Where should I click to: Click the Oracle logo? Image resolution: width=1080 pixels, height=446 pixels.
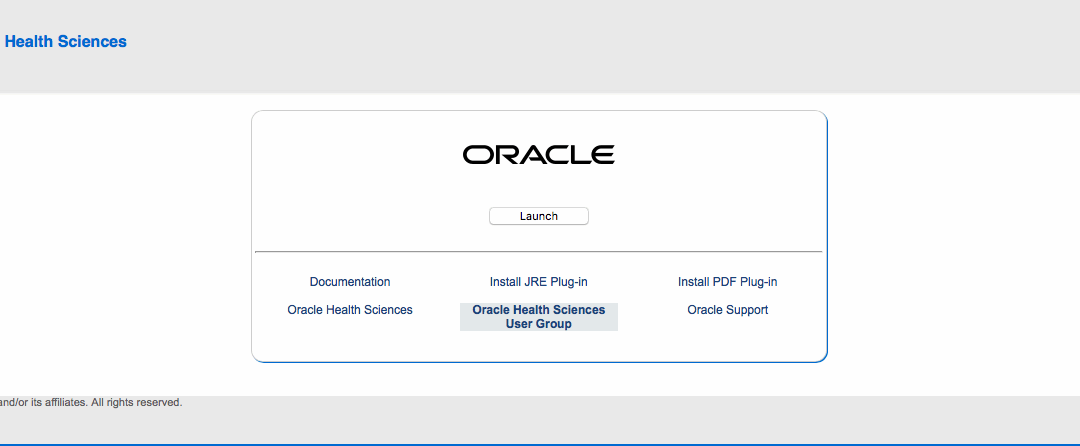pyautogui.click(x=539, y=155)
